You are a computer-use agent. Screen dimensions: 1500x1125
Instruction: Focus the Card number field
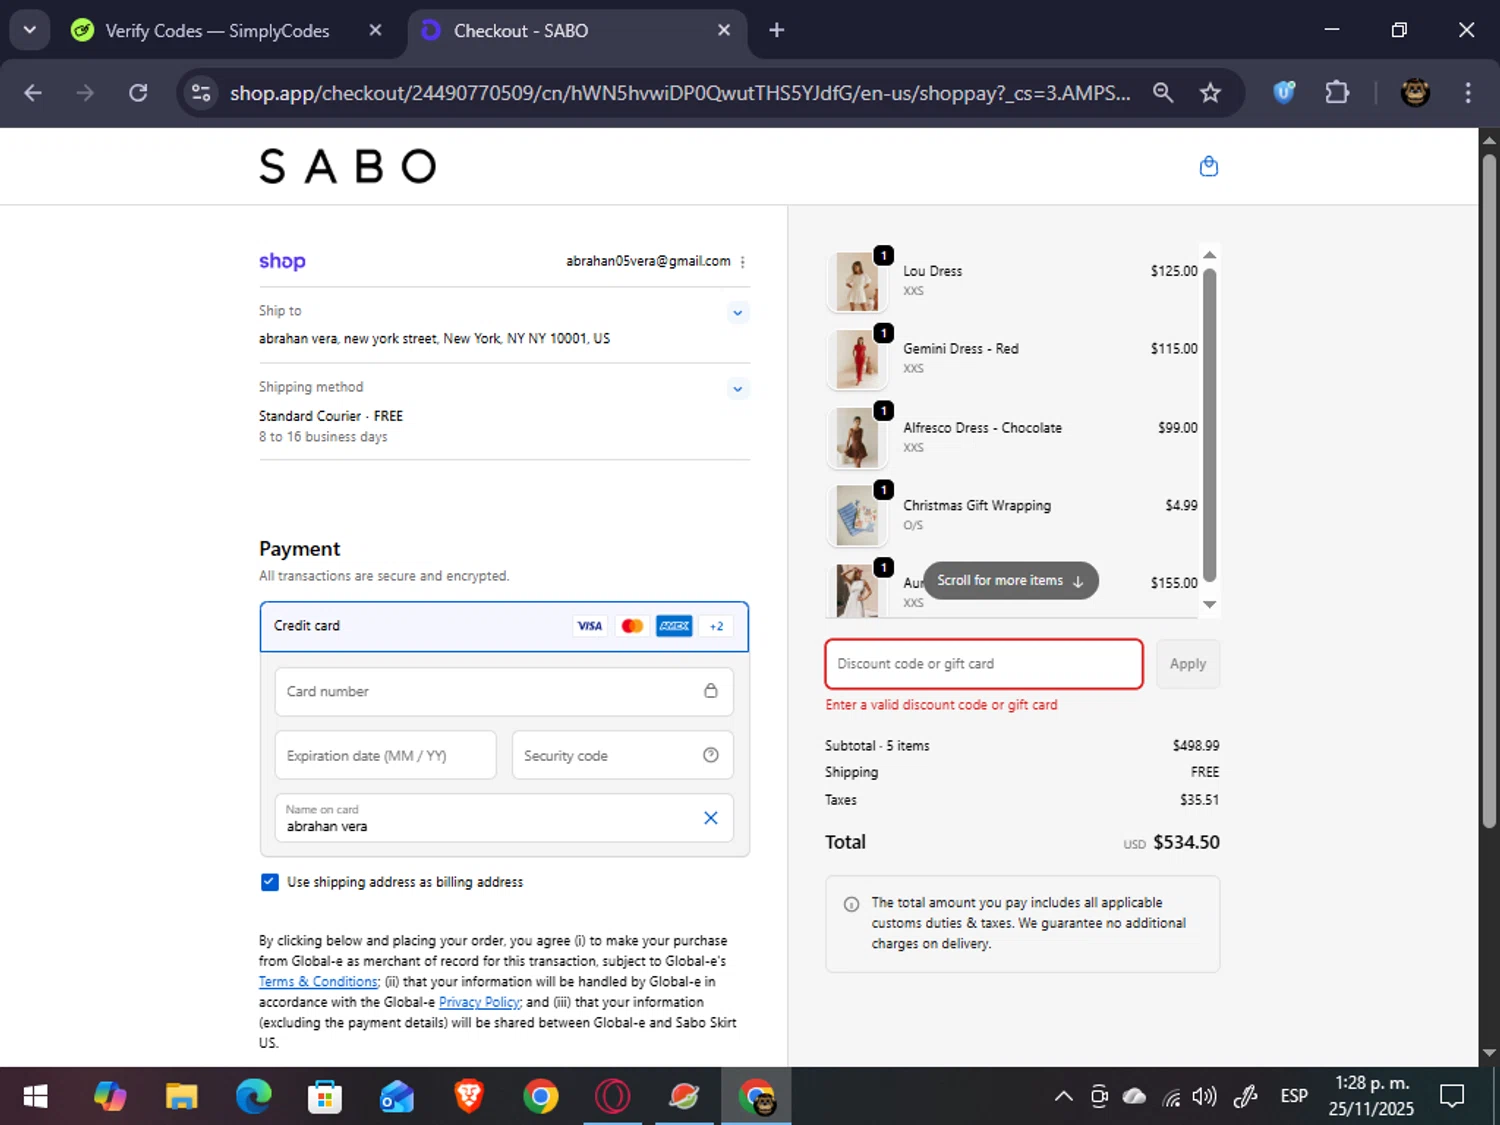click(x=504, y=691)
